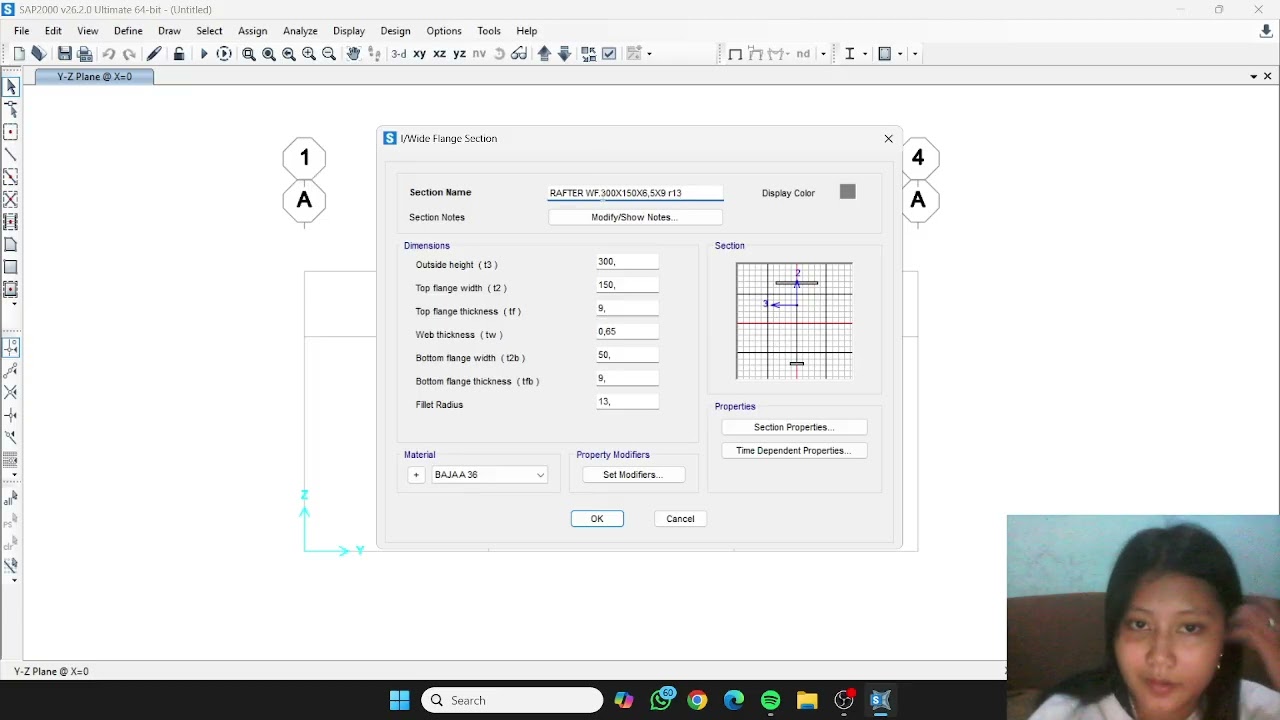Toggle the Object Shrink icon
The width and height of the screenshot is (1280, 720).
589,54
